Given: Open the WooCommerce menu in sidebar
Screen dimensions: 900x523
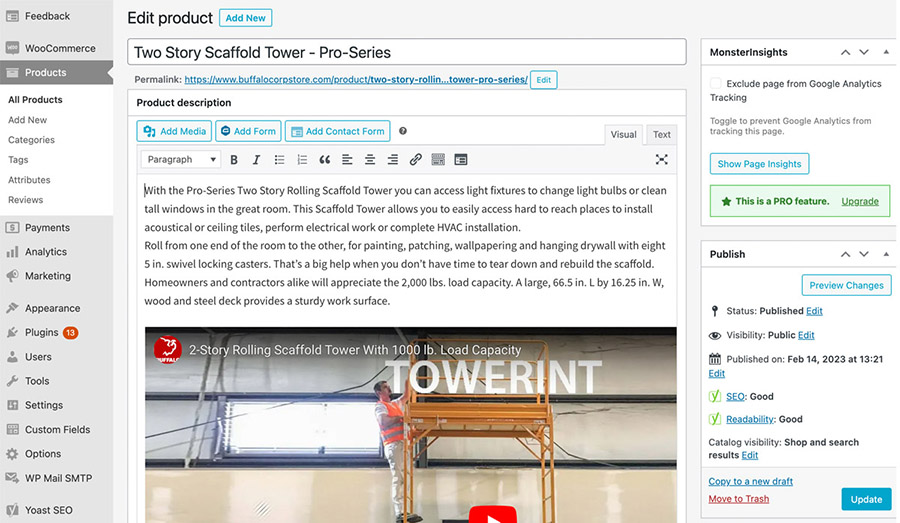Looking at the screenshot, I should (59, 48).
